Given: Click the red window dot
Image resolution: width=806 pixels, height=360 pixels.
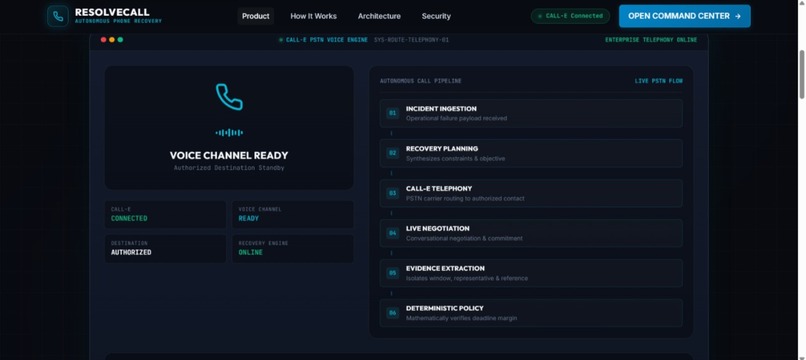Looking at the screenshot, I should pos(103,40).
